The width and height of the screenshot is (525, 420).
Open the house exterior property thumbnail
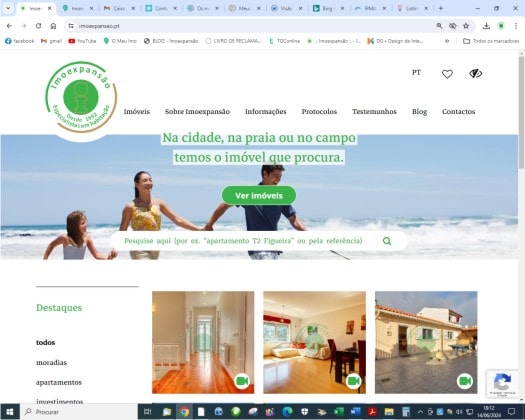[x=426, y=342]
